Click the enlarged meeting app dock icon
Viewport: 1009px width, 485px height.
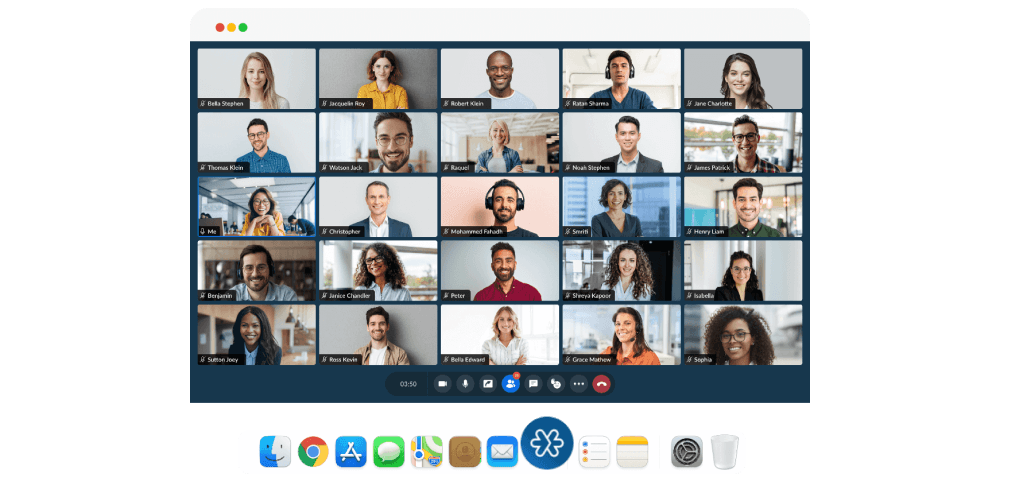[x=547, y=443]
